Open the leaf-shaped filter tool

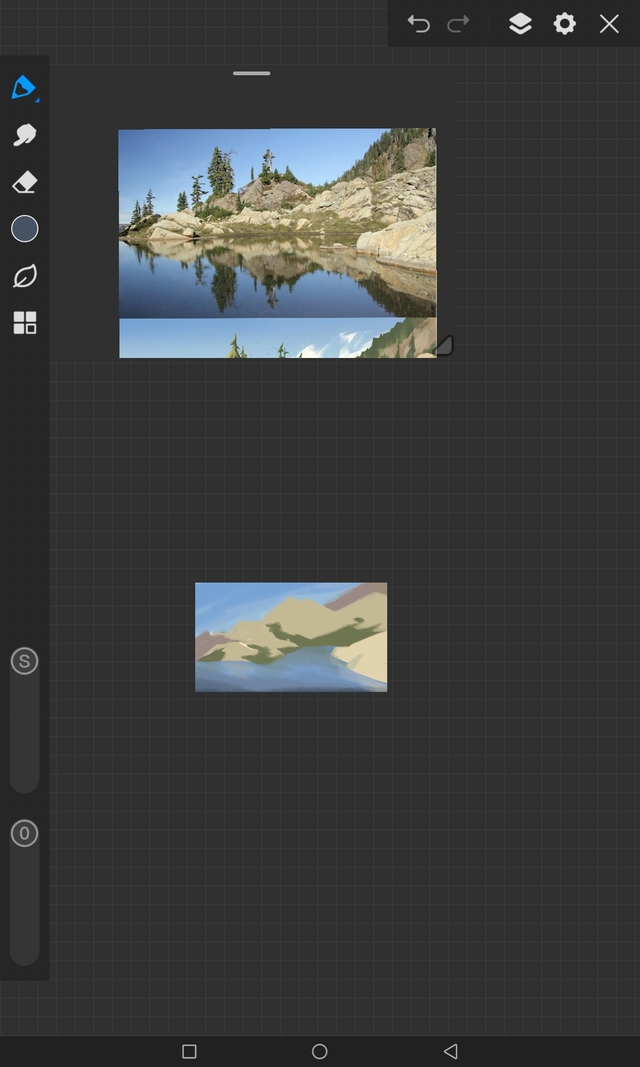(24, 276)
